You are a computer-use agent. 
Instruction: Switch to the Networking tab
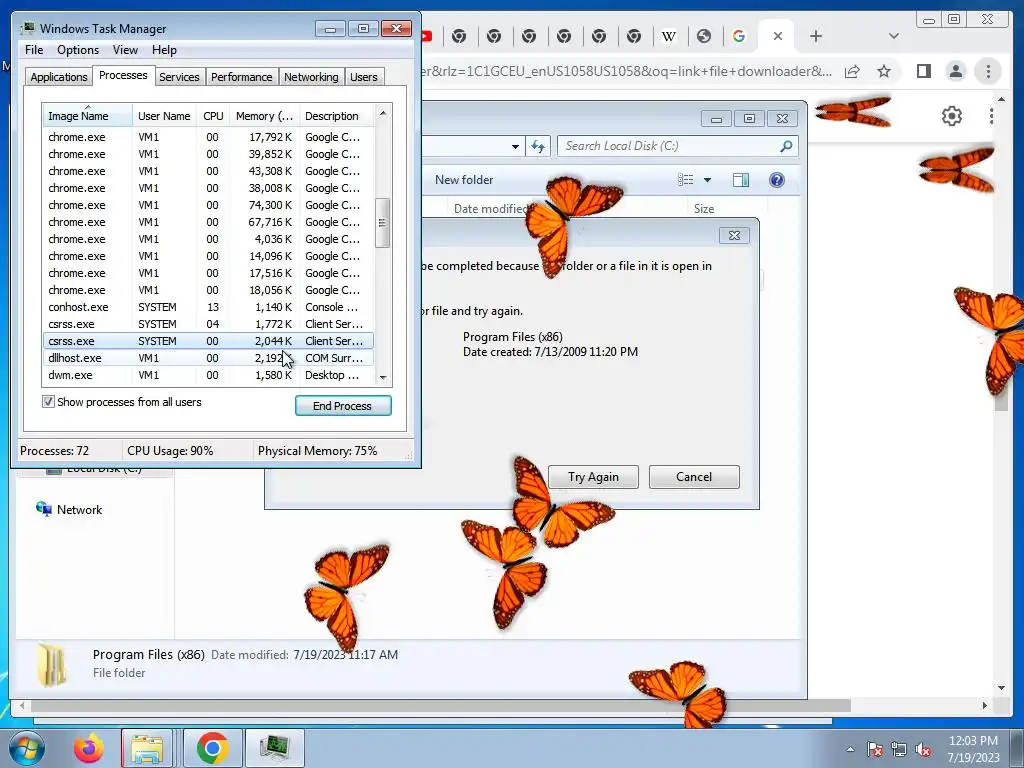click(311, 76)
